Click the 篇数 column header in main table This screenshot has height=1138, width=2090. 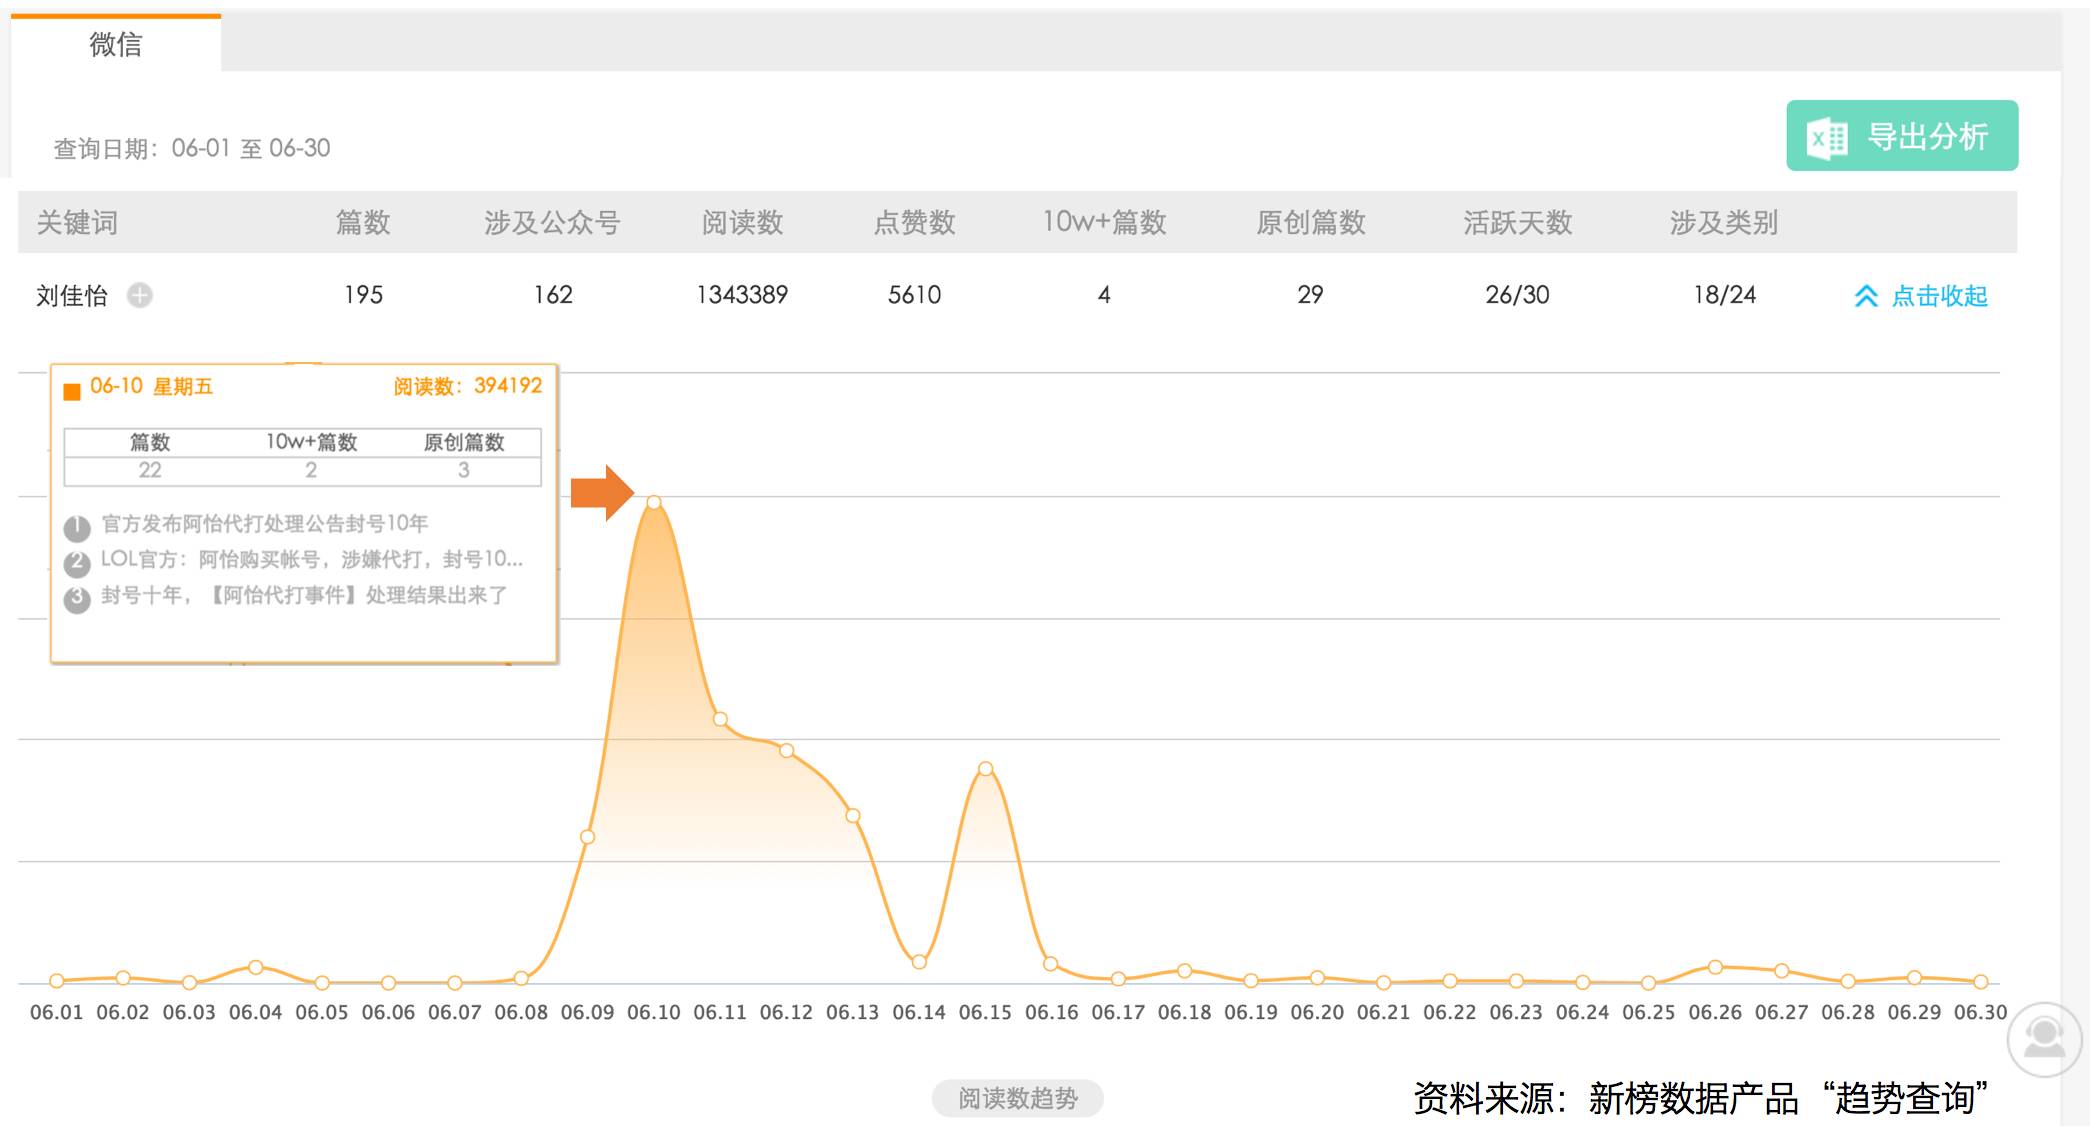363,222
